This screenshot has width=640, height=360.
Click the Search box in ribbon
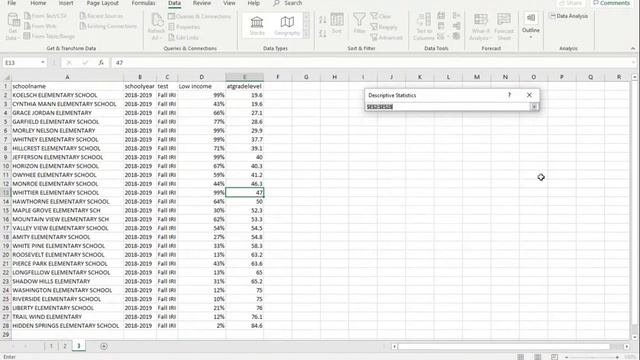(288, 3)
